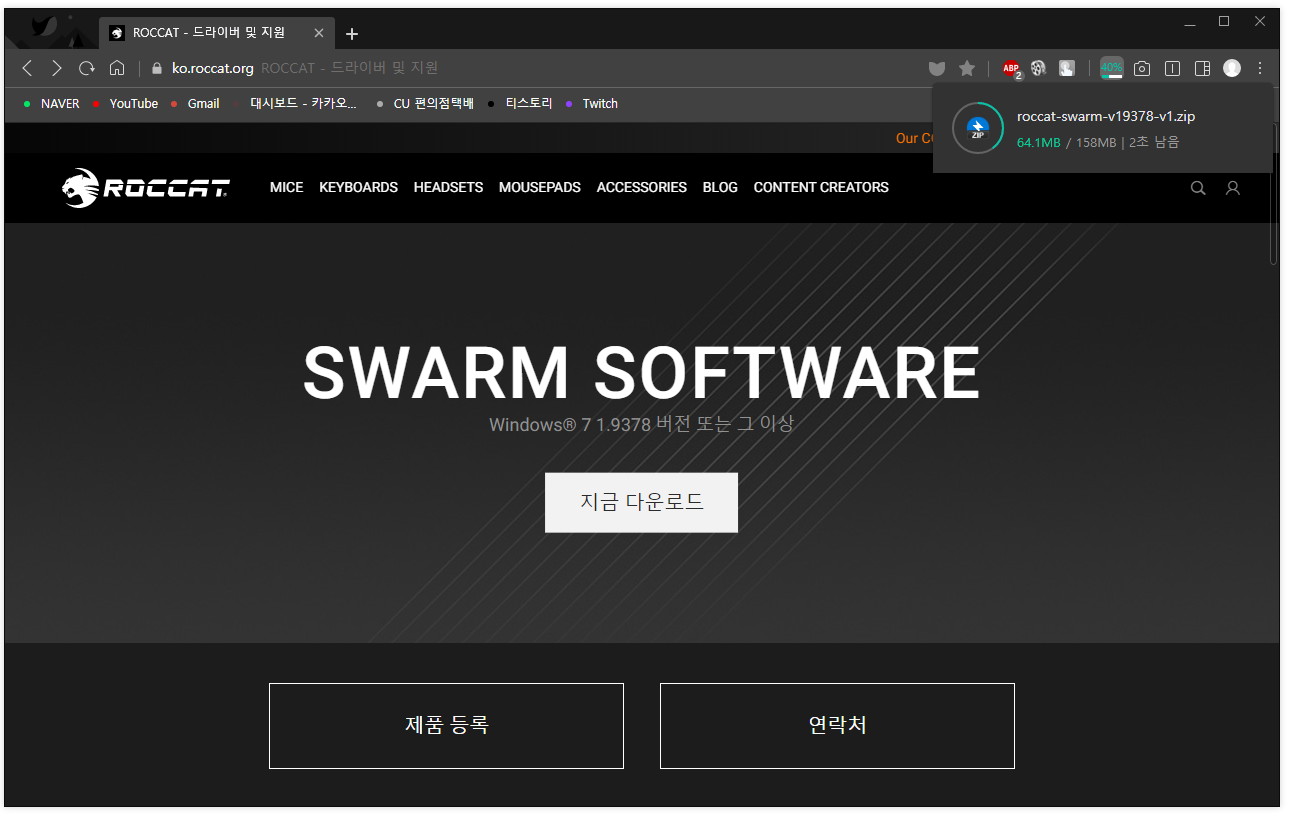
Task: Click the ZIP download progress circle
Action: [x=978, y=128]
